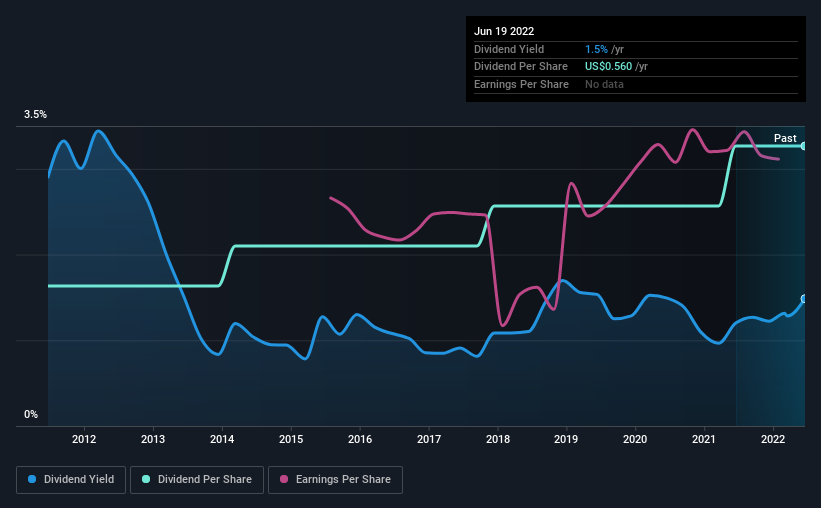The image size is (821, 508).
Task: Click the 3.5% y-axis label
Action: tap(35, 114)
